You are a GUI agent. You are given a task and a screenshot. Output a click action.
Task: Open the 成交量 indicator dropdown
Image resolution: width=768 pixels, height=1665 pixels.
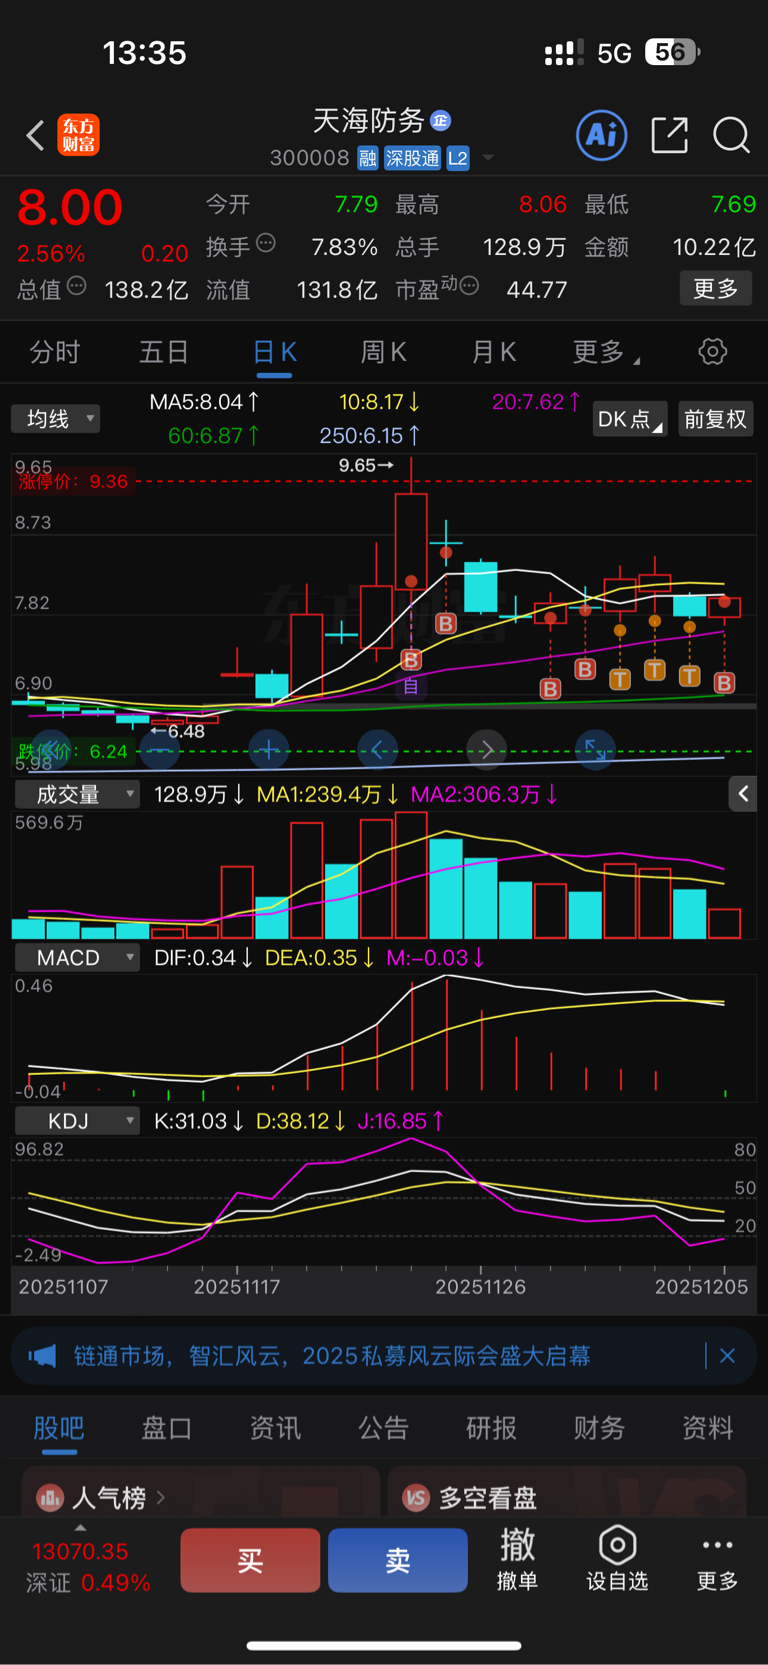click(77, 795)
